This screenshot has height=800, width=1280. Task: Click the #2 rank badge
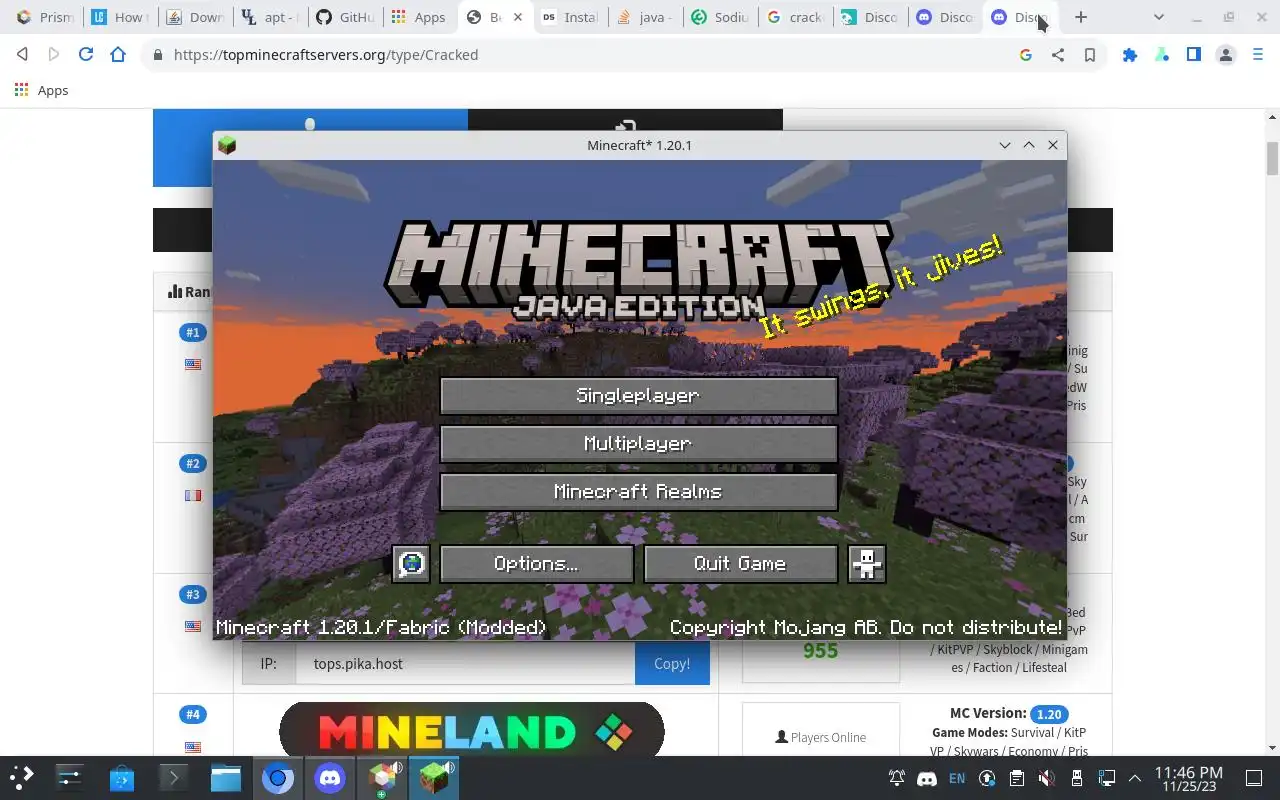(193, 463)
